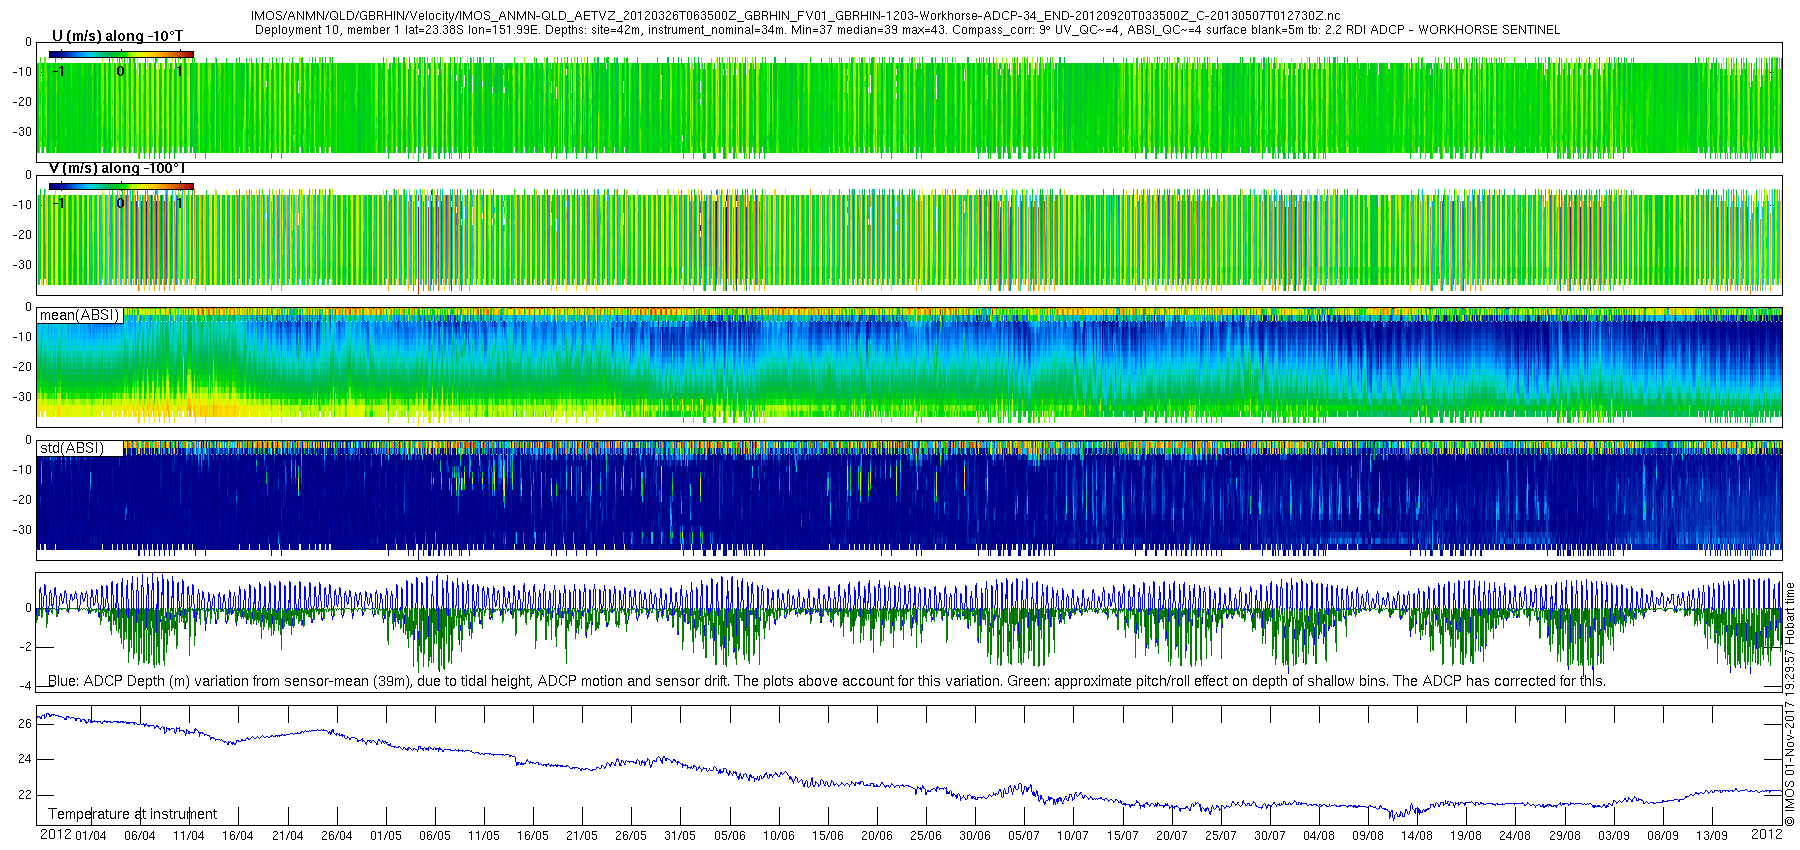Pick the 04/08 date tick on time axis
1800x850 pixels.
(x=1318, y=836)
